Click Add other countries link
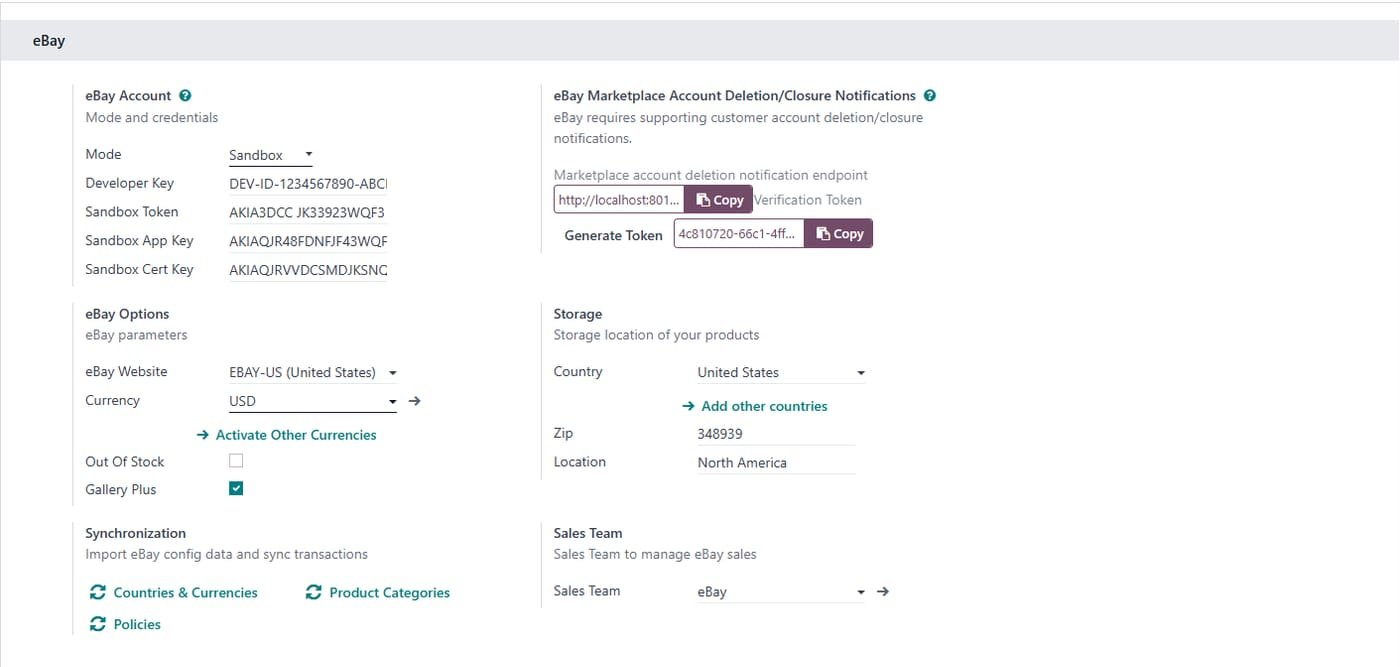This screenshot has height=667, width=1400. pos(754,406)
